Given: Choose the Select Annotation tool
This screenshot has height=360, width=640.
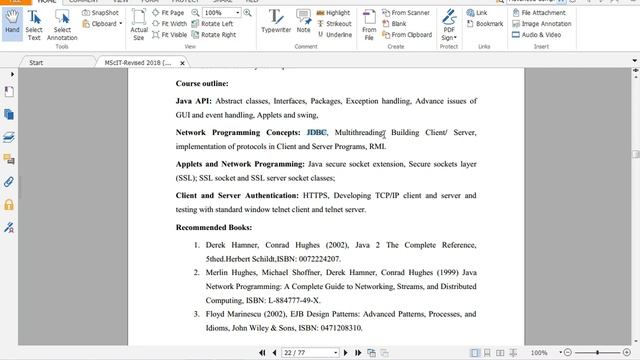Looking at the screenshot, I should click(62, 25).
